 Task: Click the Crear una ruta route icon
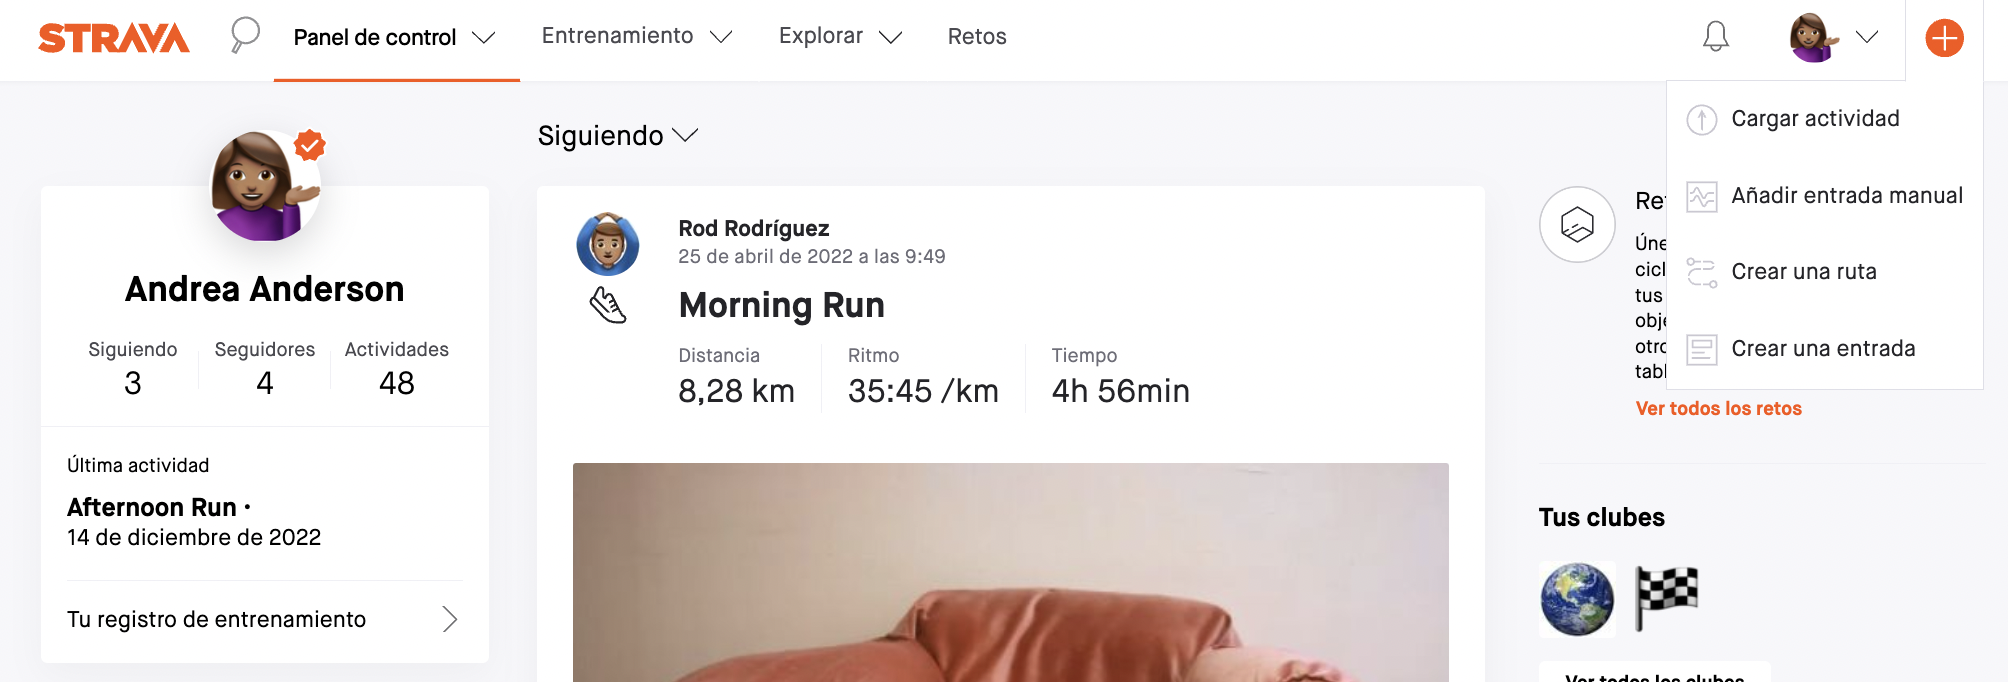(x=1702, y=272)
